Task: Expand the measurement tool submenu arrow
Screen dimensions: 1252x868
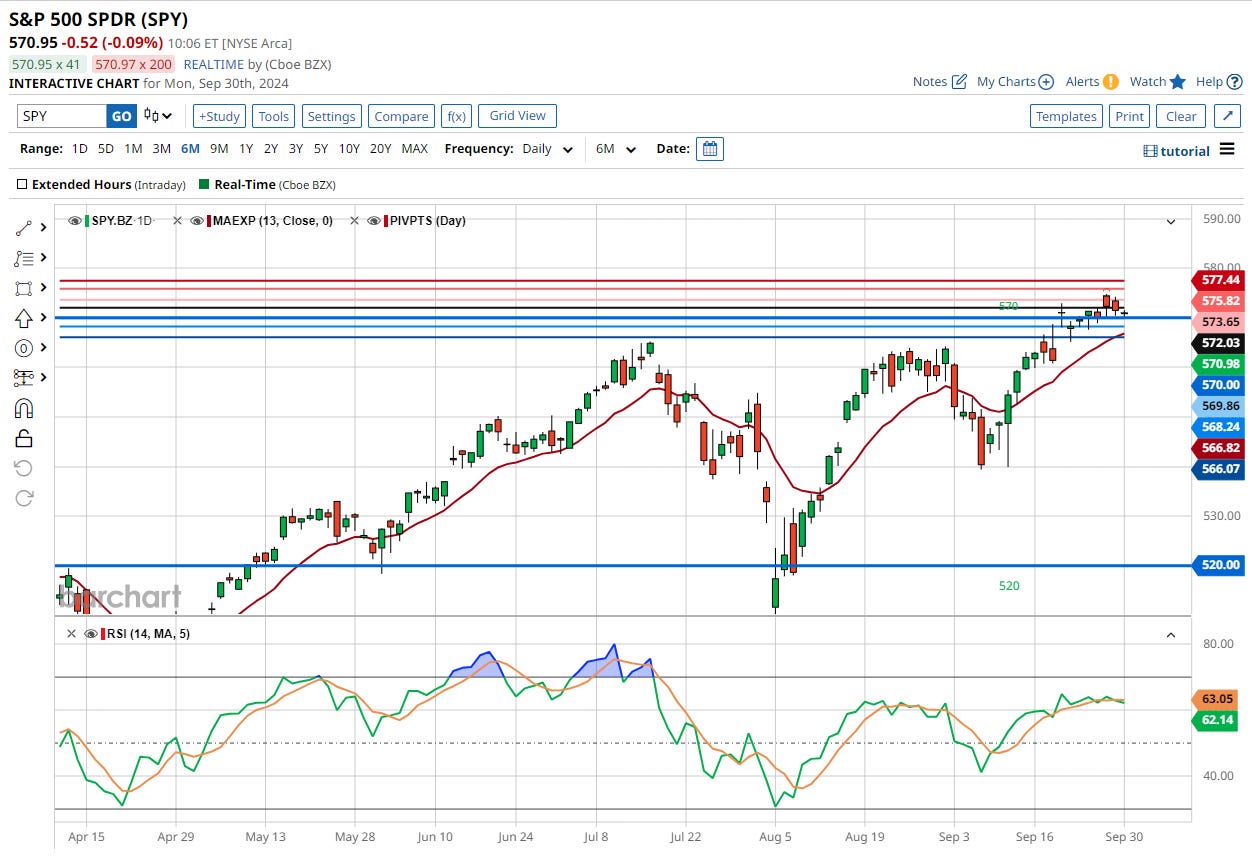Action: (43, 378)
